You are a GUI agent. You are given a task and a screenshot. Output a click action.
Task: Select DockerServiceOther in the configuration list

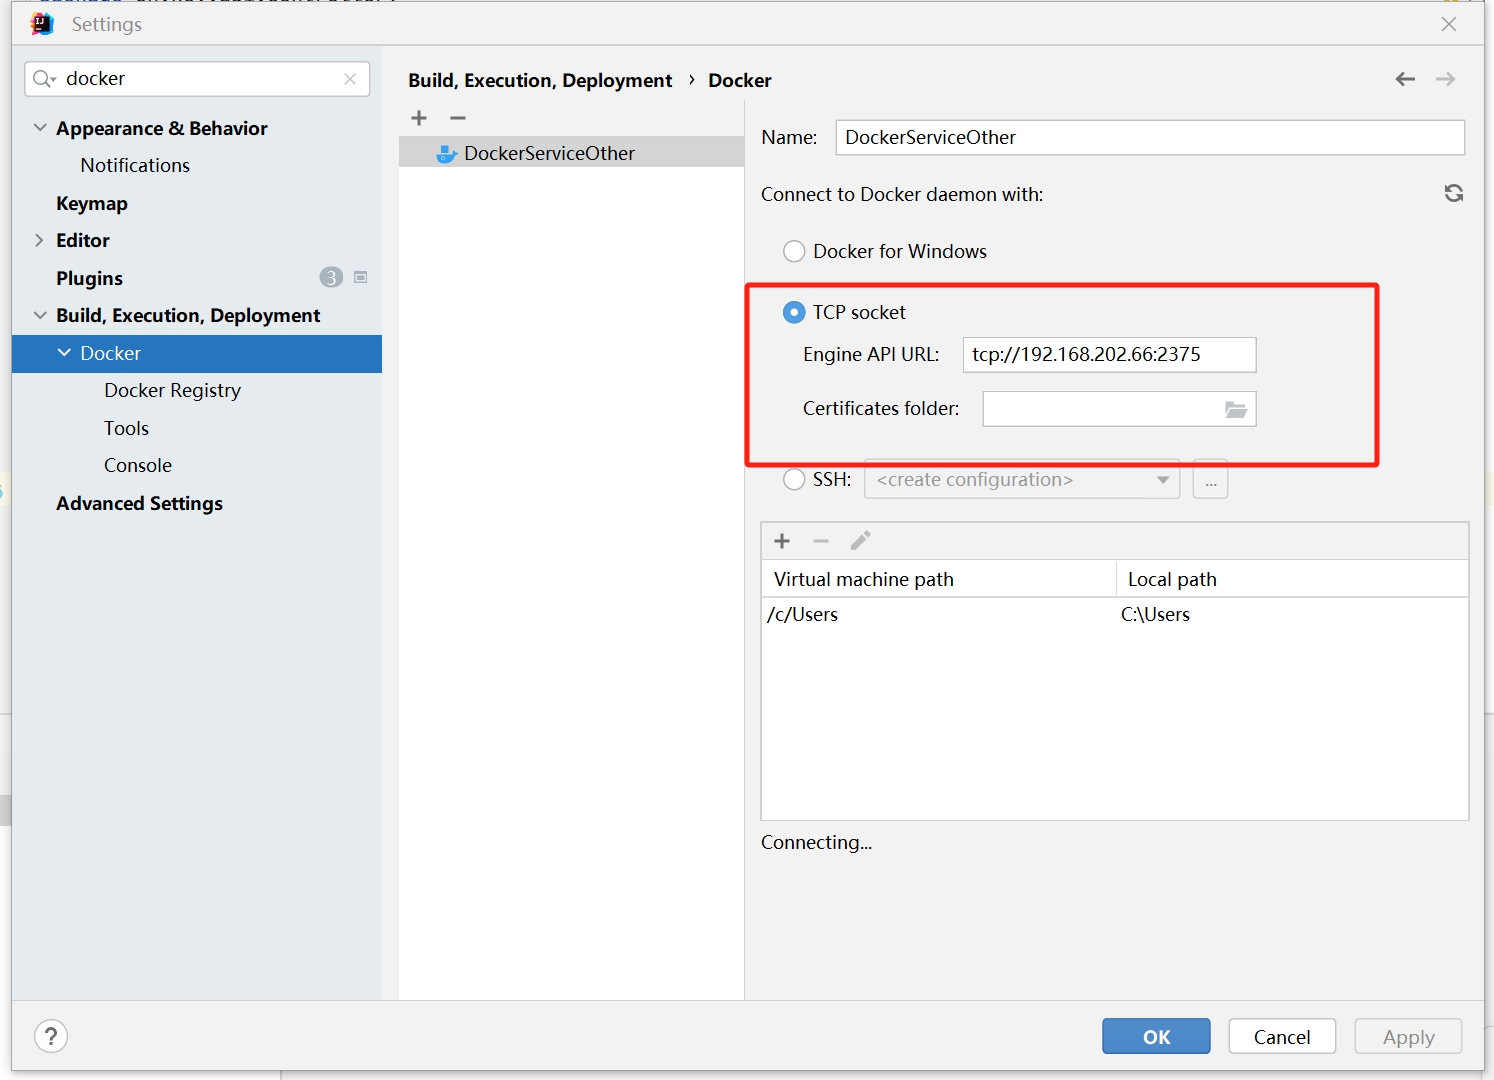571,153
